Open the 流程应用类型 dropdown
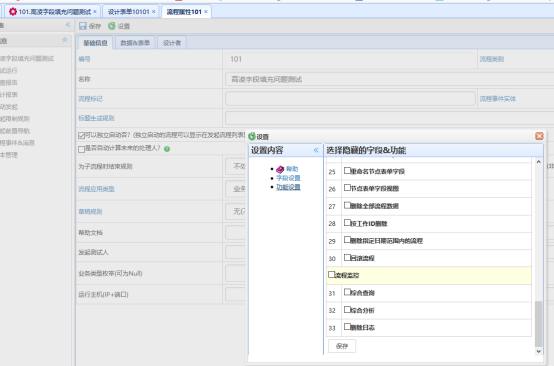 click(x=236, y=189)
